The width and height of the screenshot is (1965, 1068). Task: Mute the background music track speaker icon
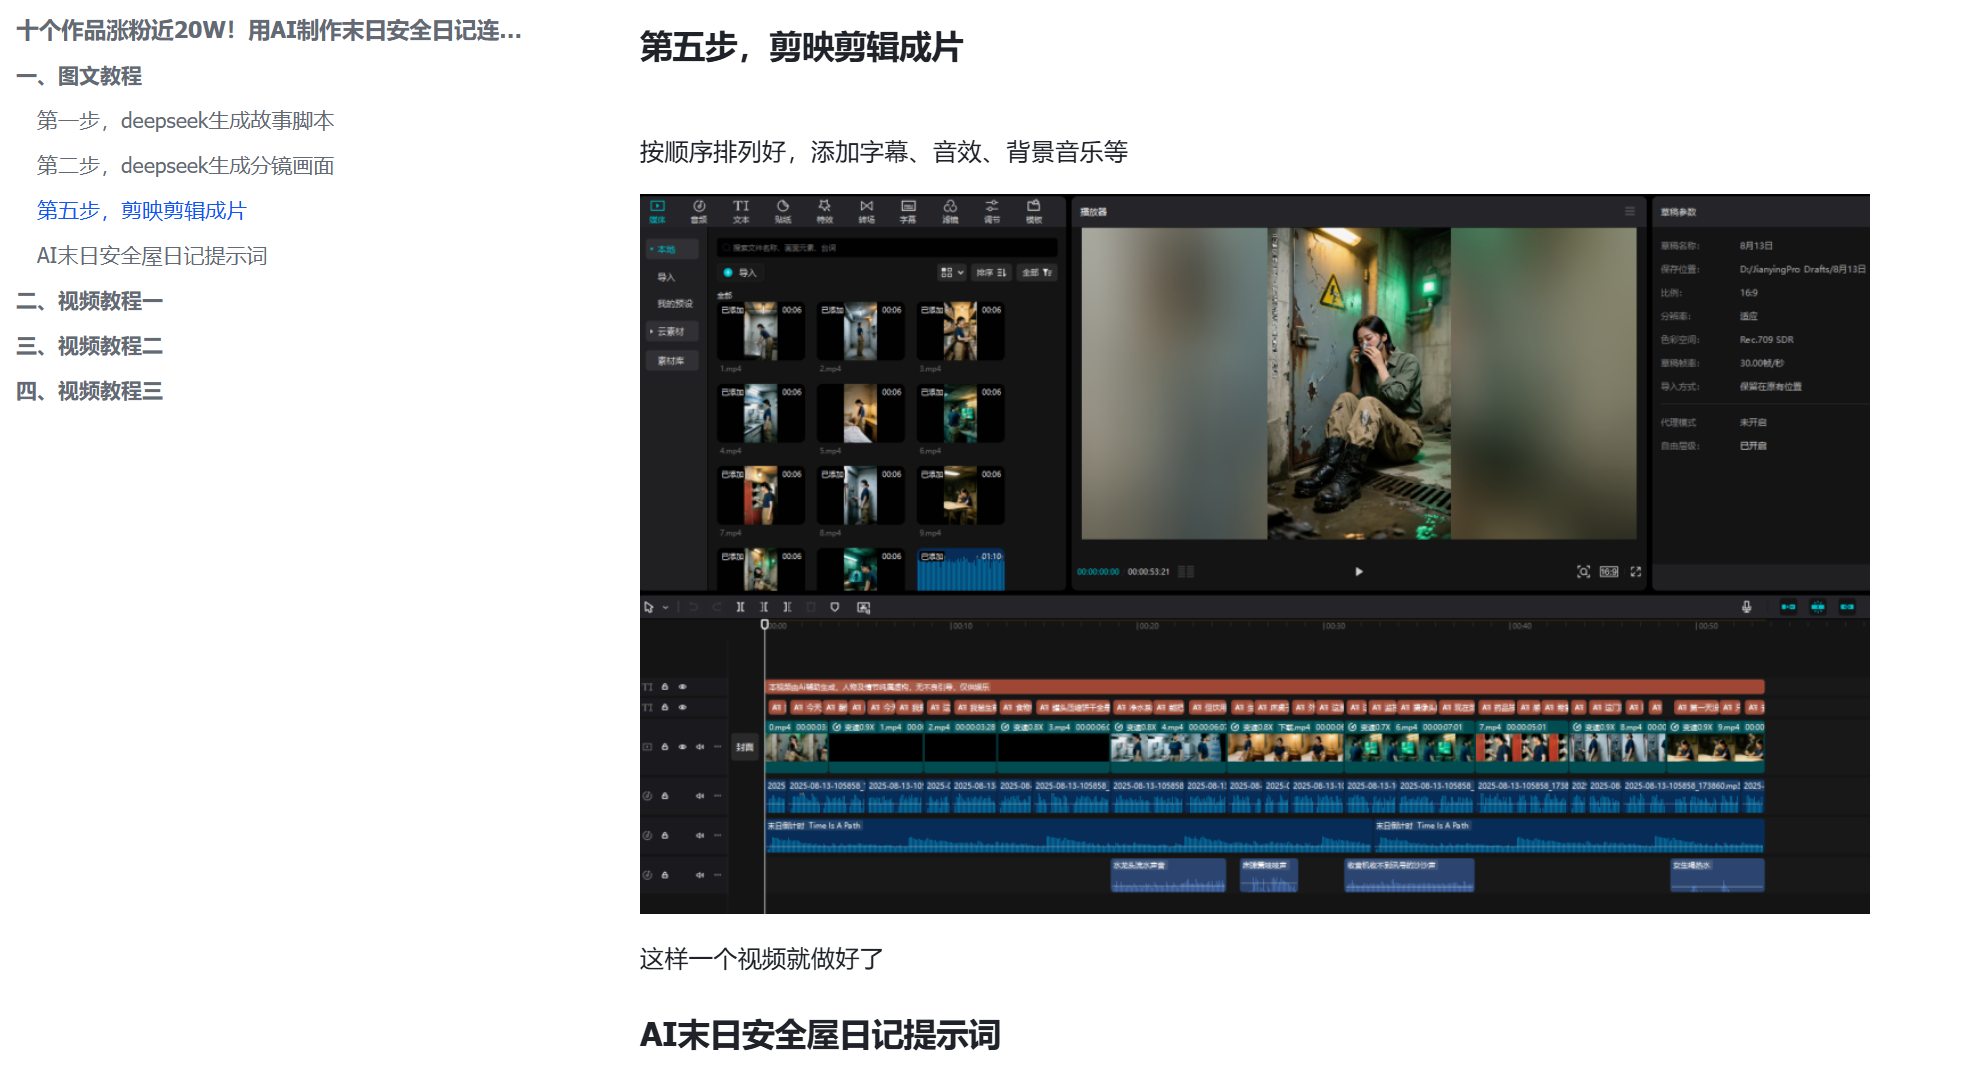[x=700, y=835]
